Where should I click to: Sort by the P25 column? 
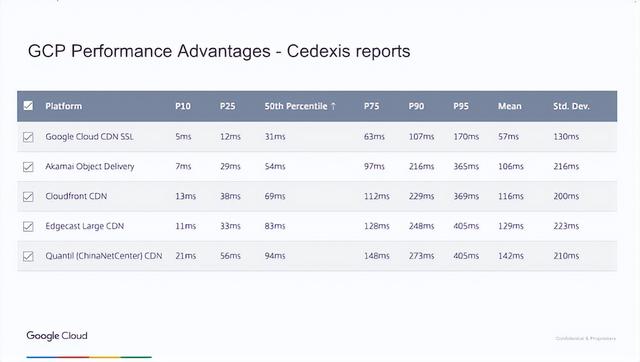(x=227, y=106)
